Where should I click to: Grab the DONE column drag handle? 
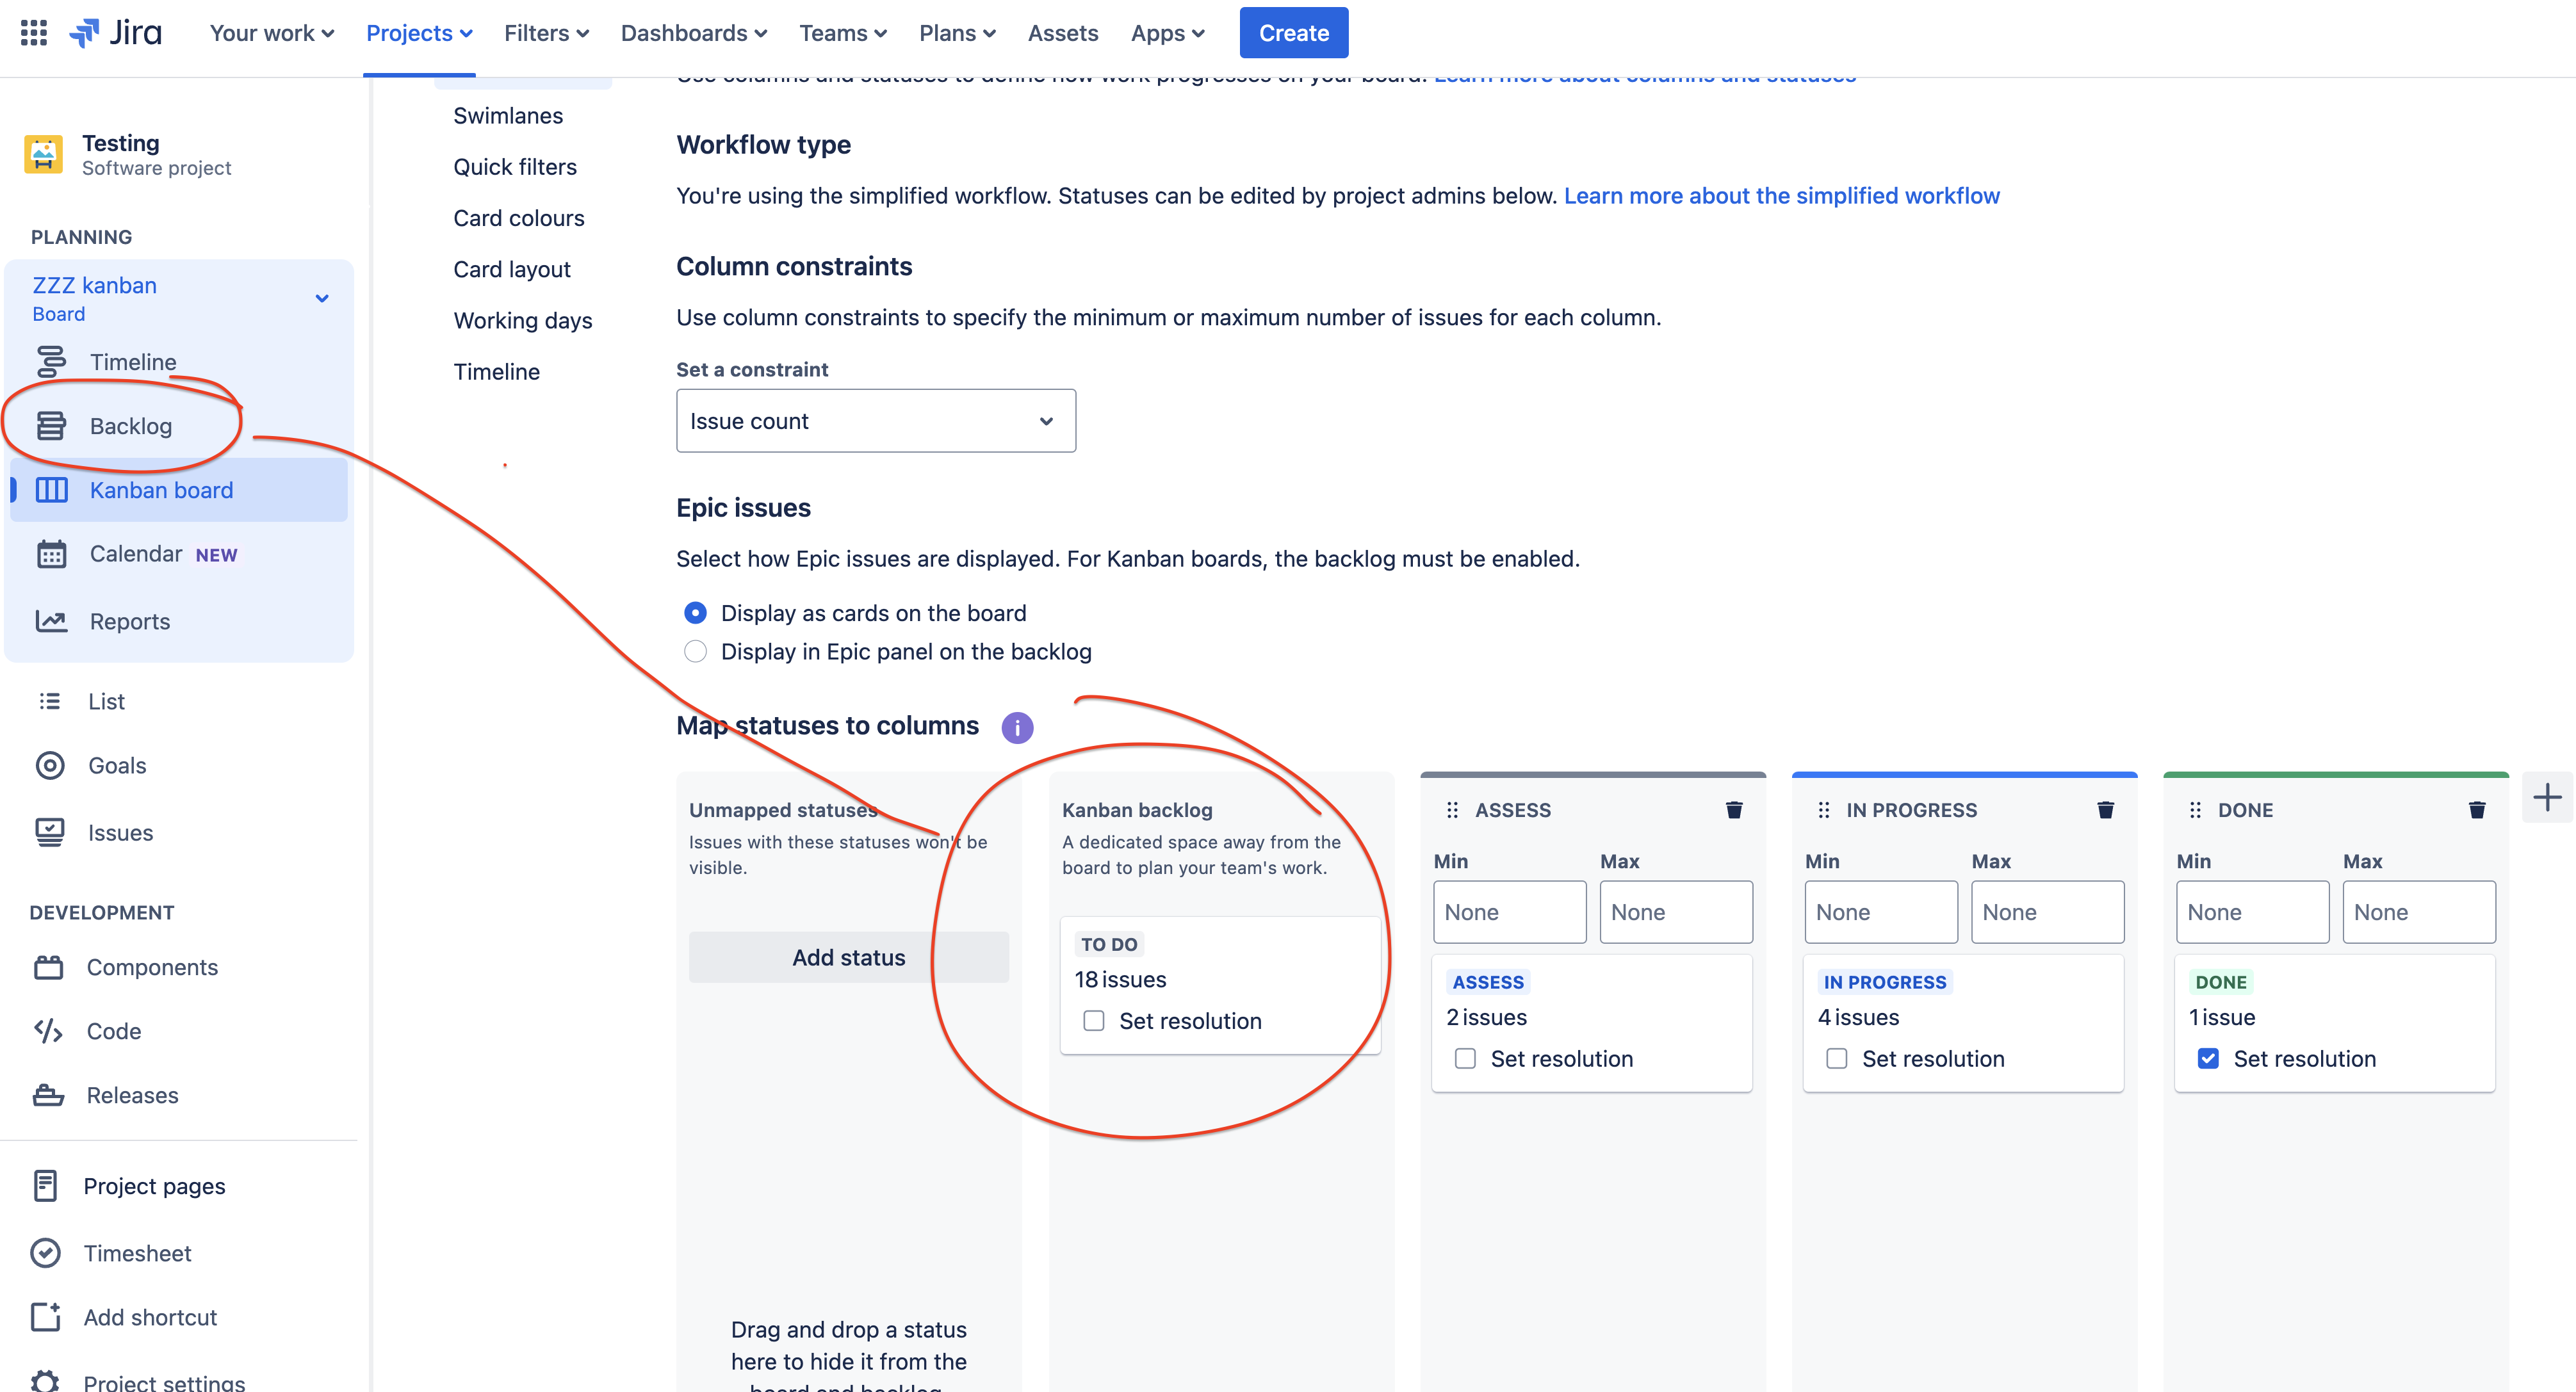[x=2195, y=810]
